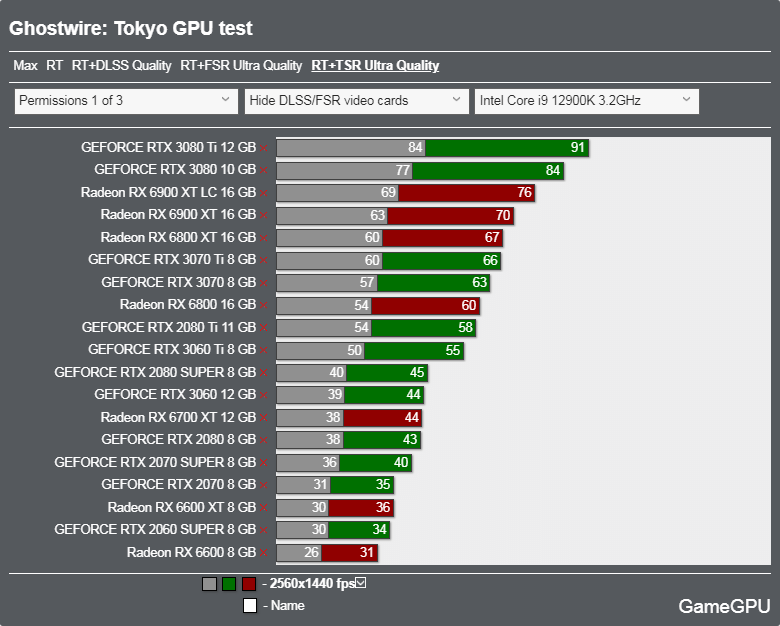Click the red X beside Radeon RX 6900 XT 16 GB

click(x=264, y=215)
